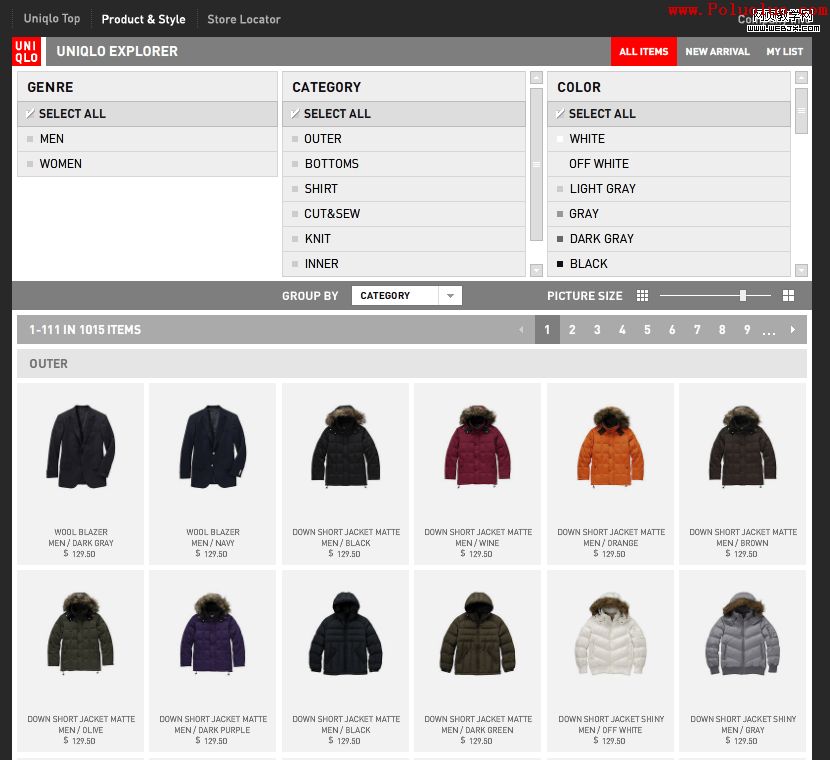Open Wool Blazer Dark Gray thumbnail
This screenshot has width=830, height=760.
[x=80, y=474]
